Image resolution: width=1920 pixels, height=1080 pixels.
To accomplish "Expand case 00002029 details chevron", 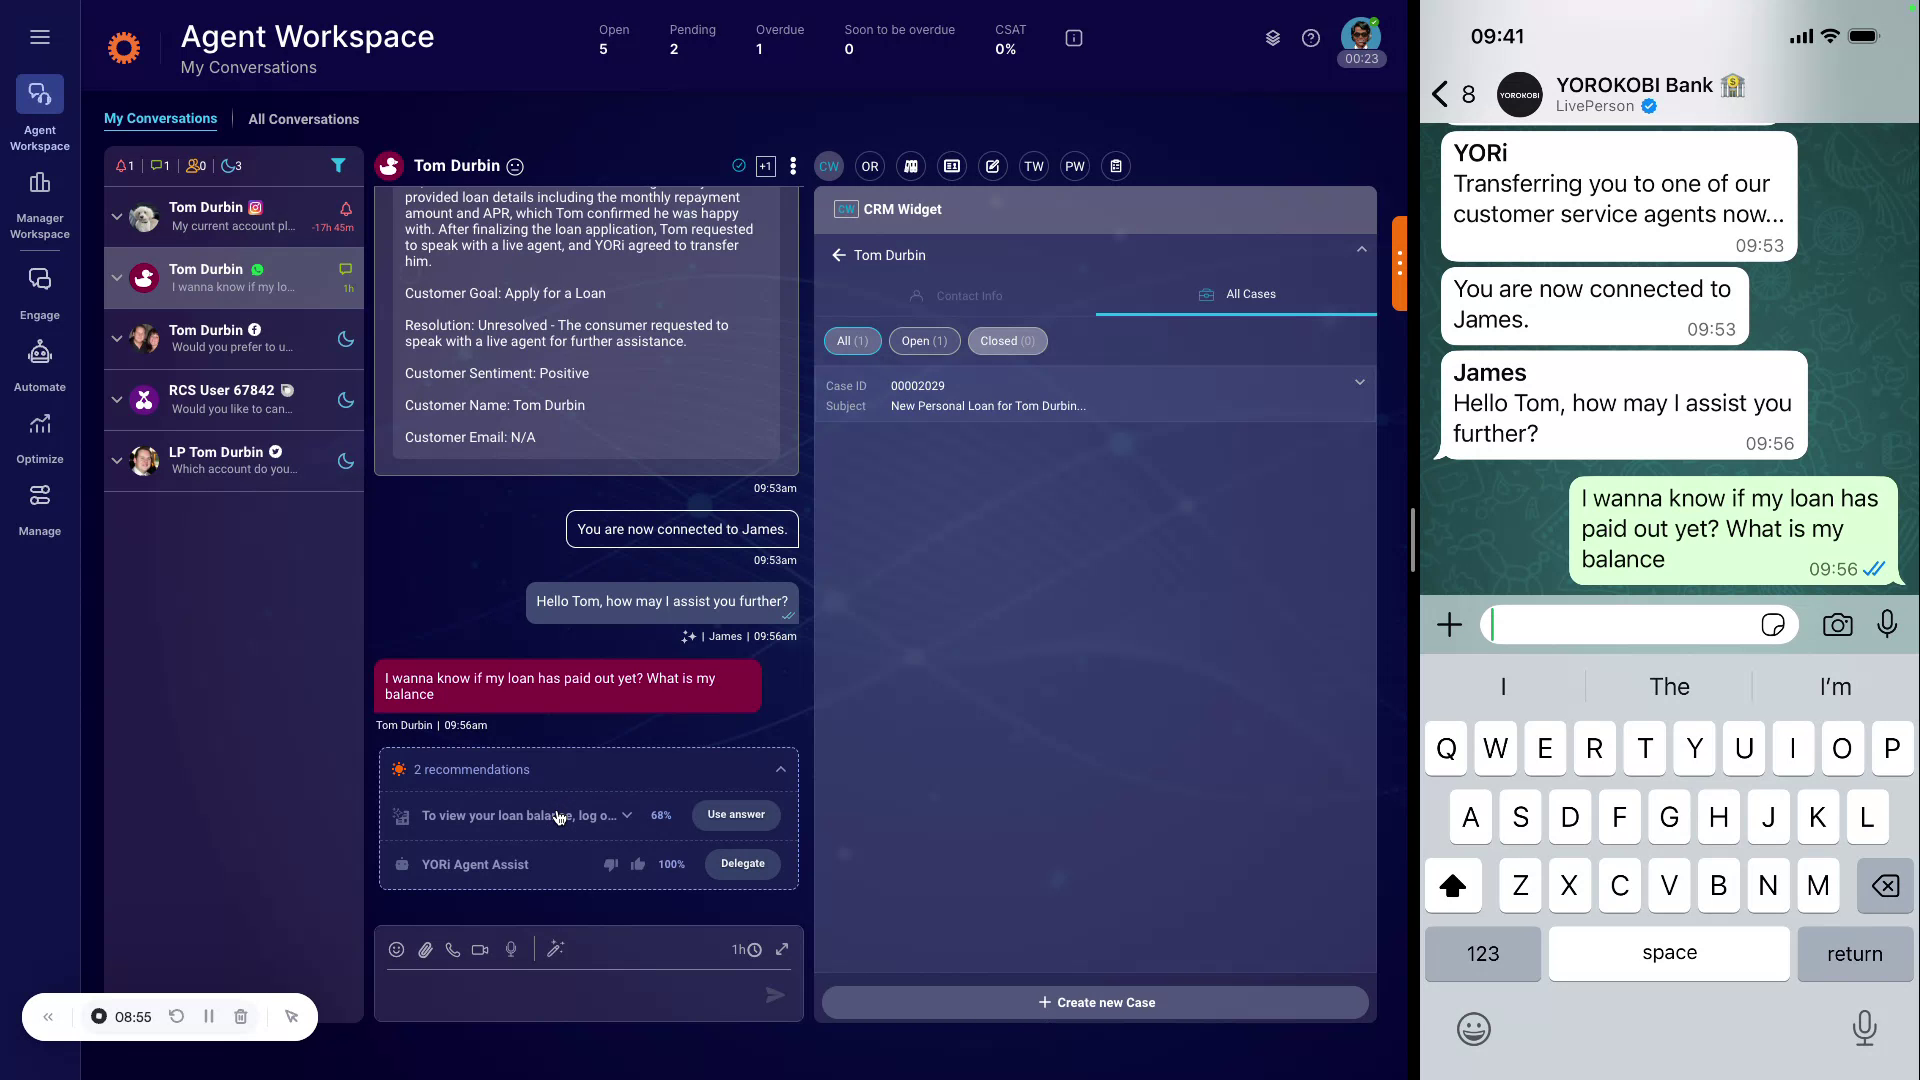I will (x=1359, y=382).
